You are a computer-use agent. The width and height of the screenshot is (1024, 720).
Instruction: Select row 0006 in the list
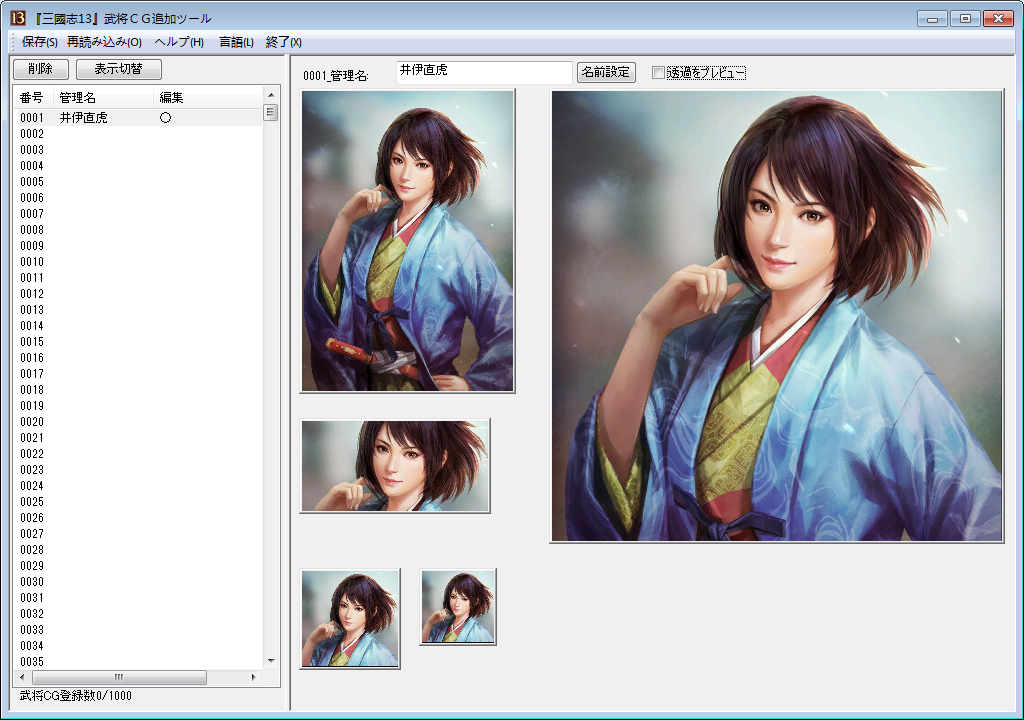(138, 198)
